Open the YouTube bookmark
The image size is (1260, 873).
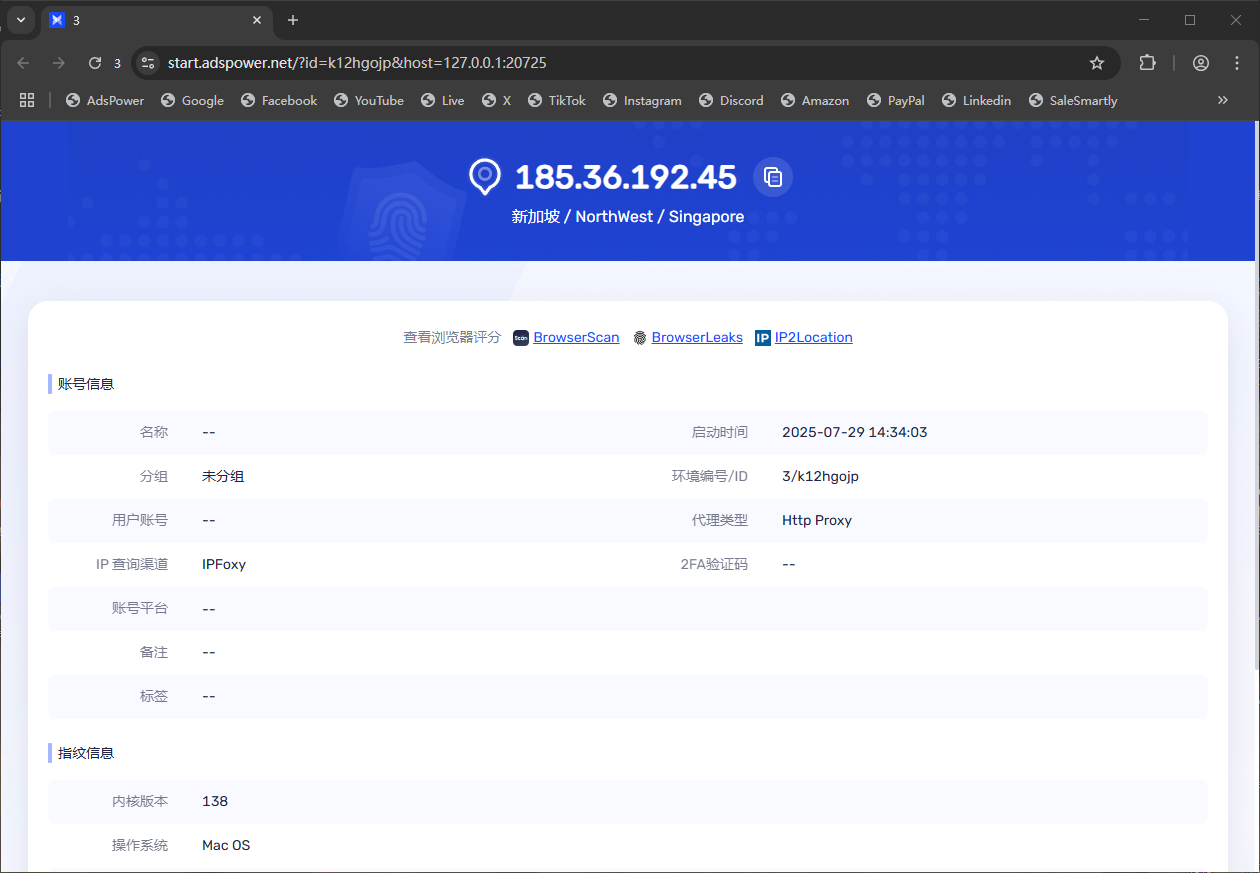tap(369, 100)
